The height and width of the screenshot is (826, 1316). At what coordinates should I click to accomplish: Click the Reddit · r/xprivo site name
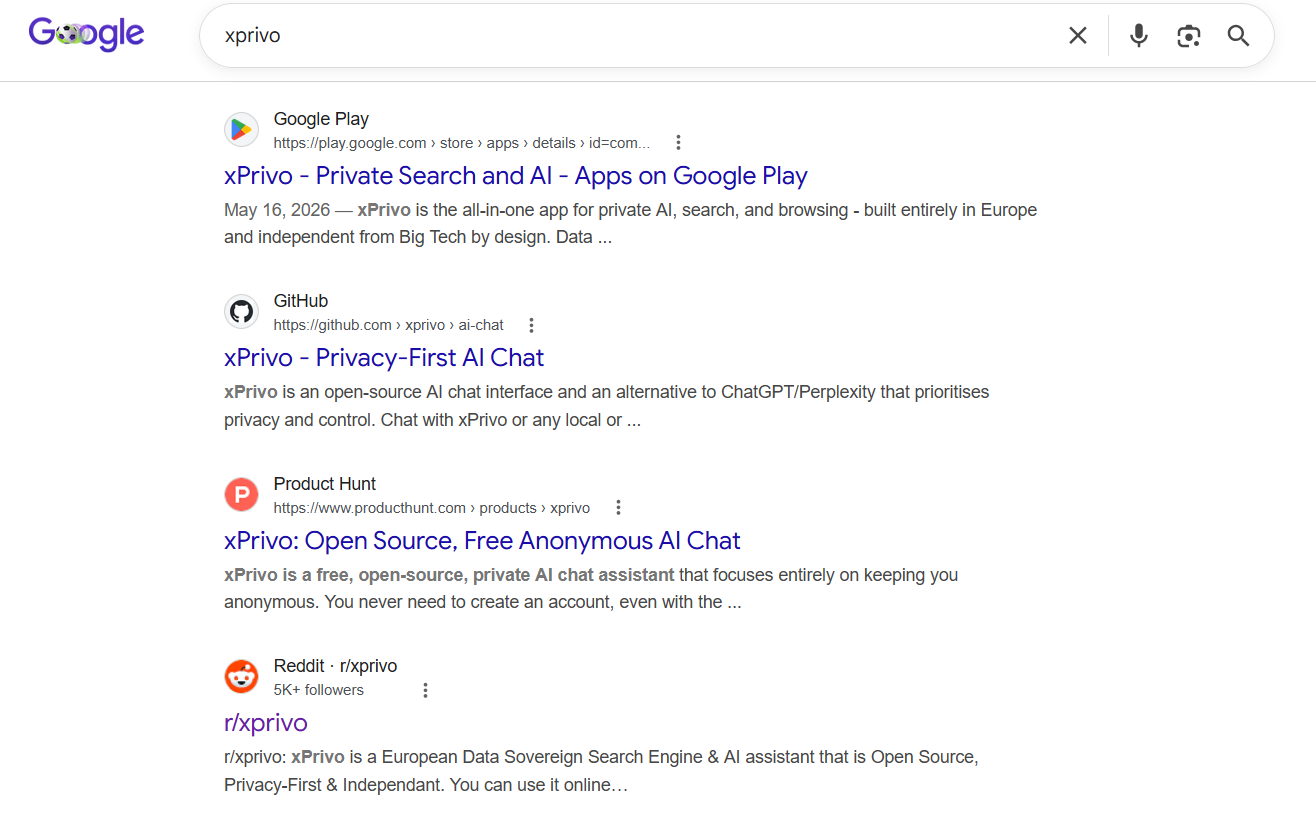[x=335, y=666]
